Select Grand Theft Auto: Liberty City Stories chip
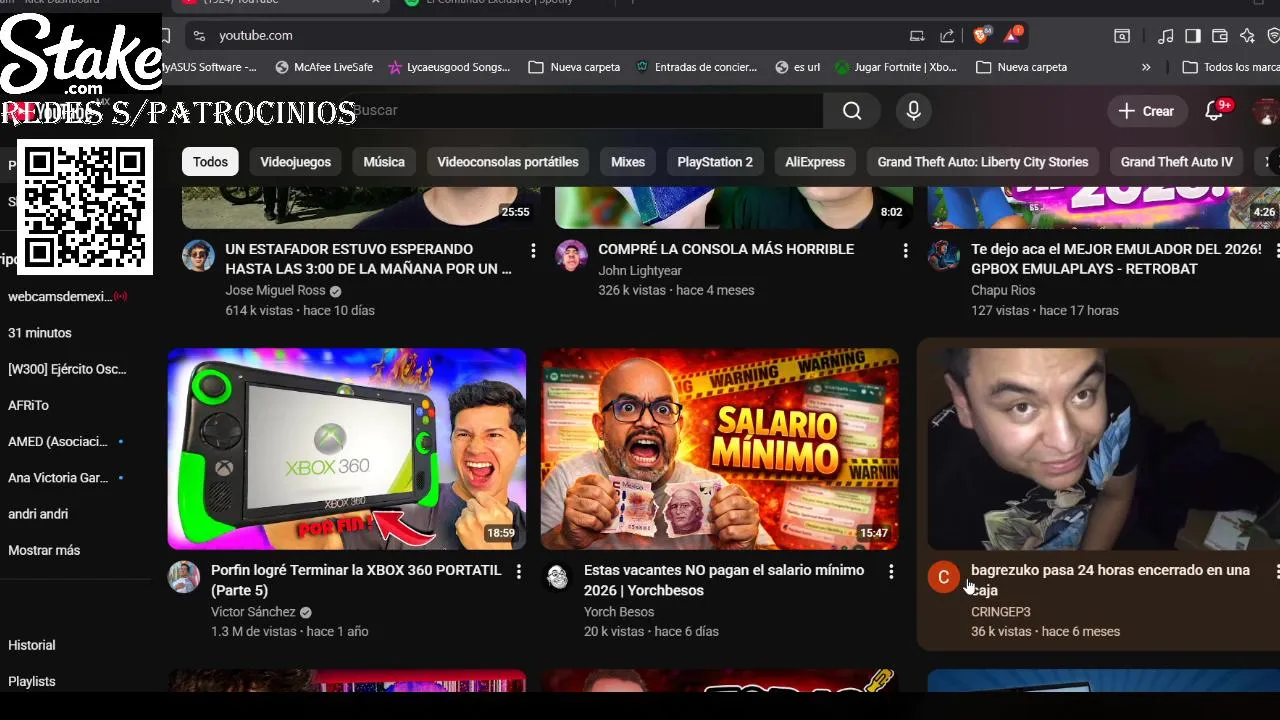Screen dimensions: 1280x720 [x=983, y=162]
